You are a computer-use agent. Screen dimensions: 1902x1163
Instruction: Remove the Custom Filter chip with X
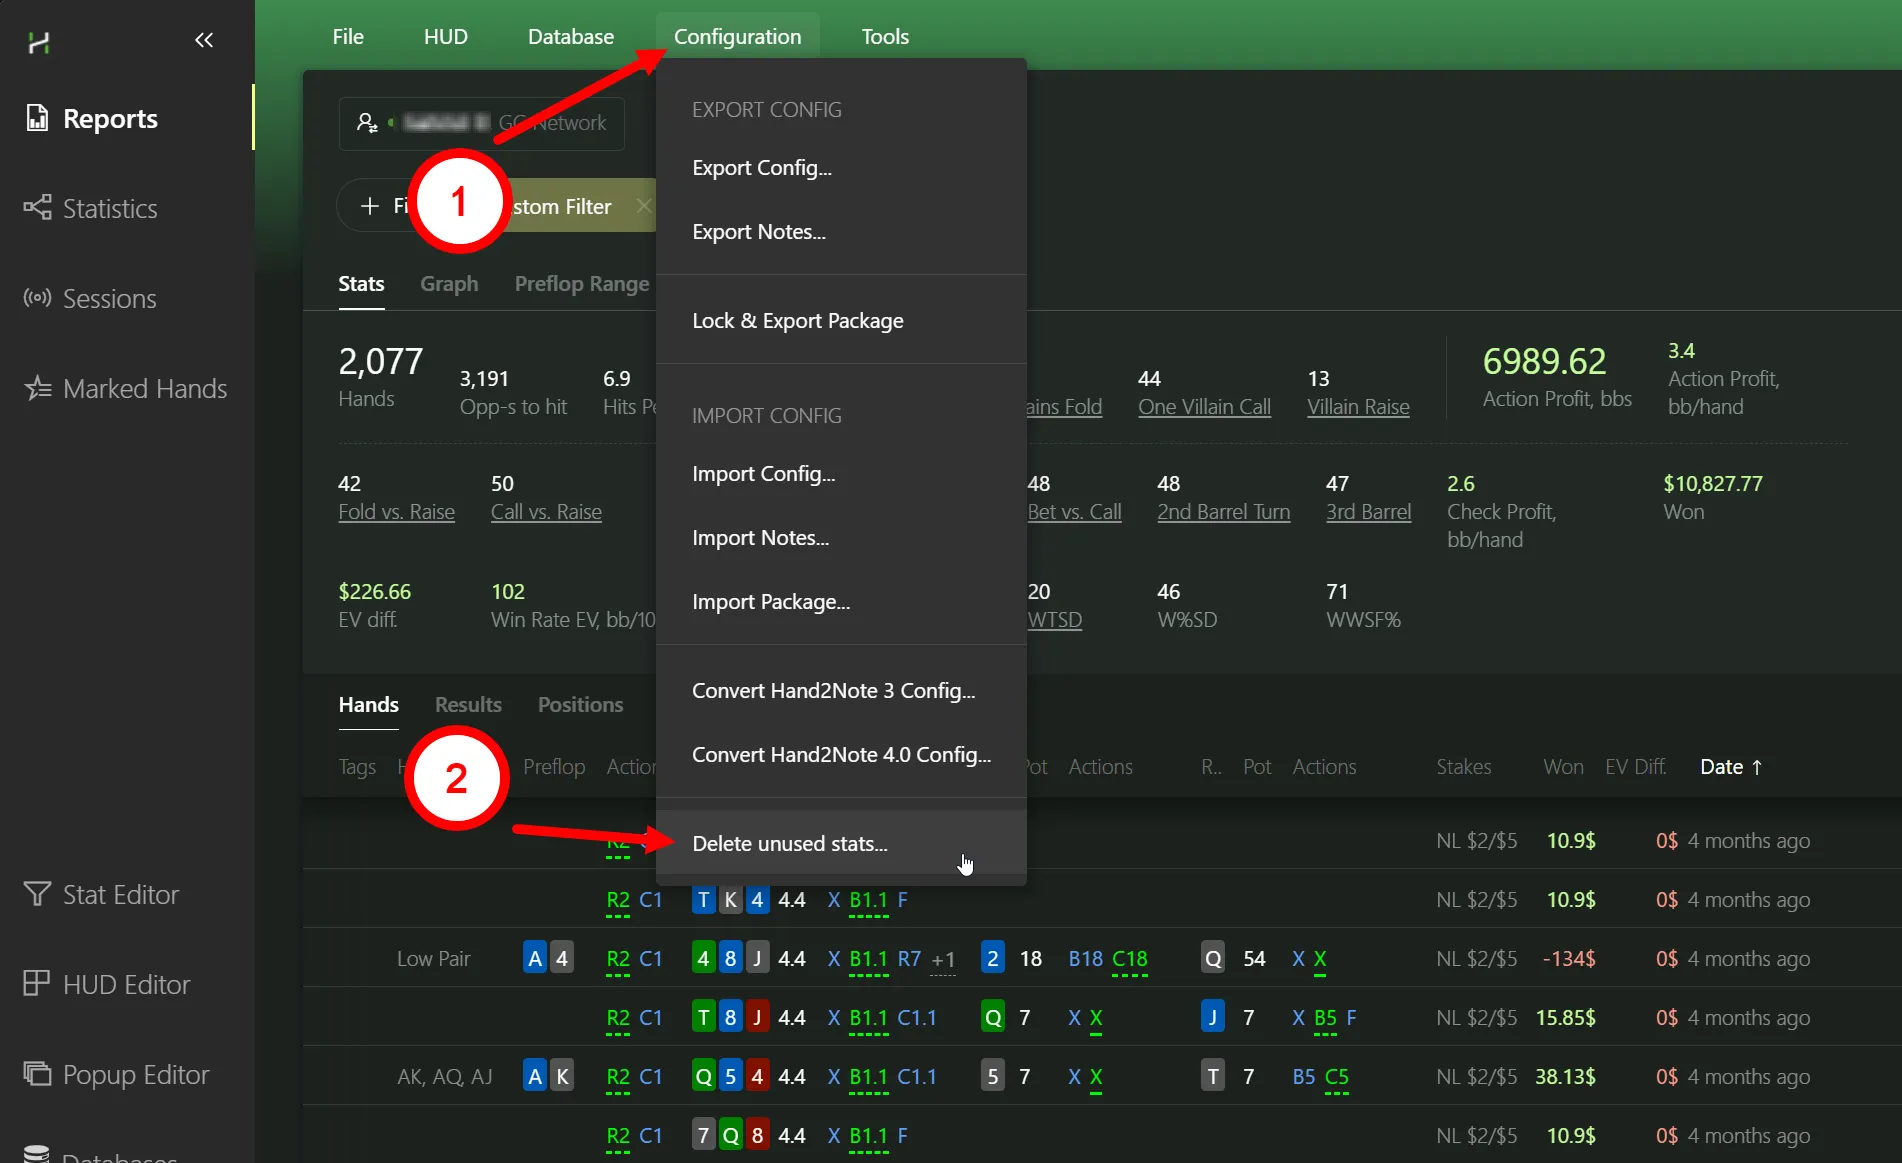pyautogui.click(x=643, y=206)
